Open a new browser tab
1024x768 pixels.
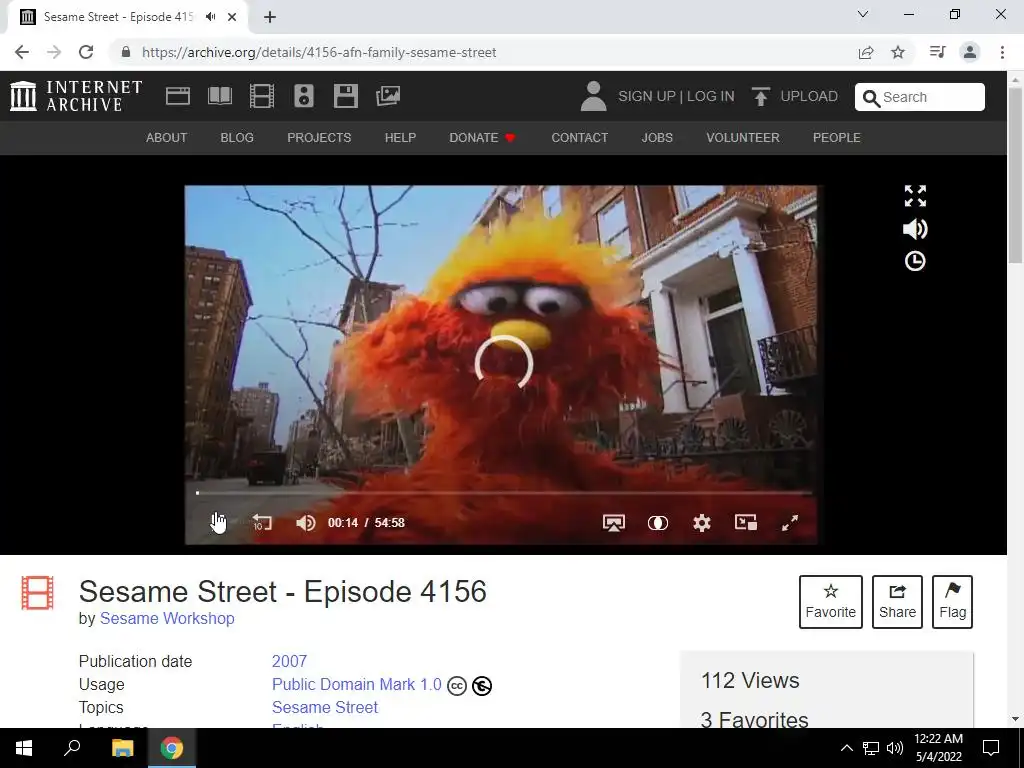[x=270, y=17]
